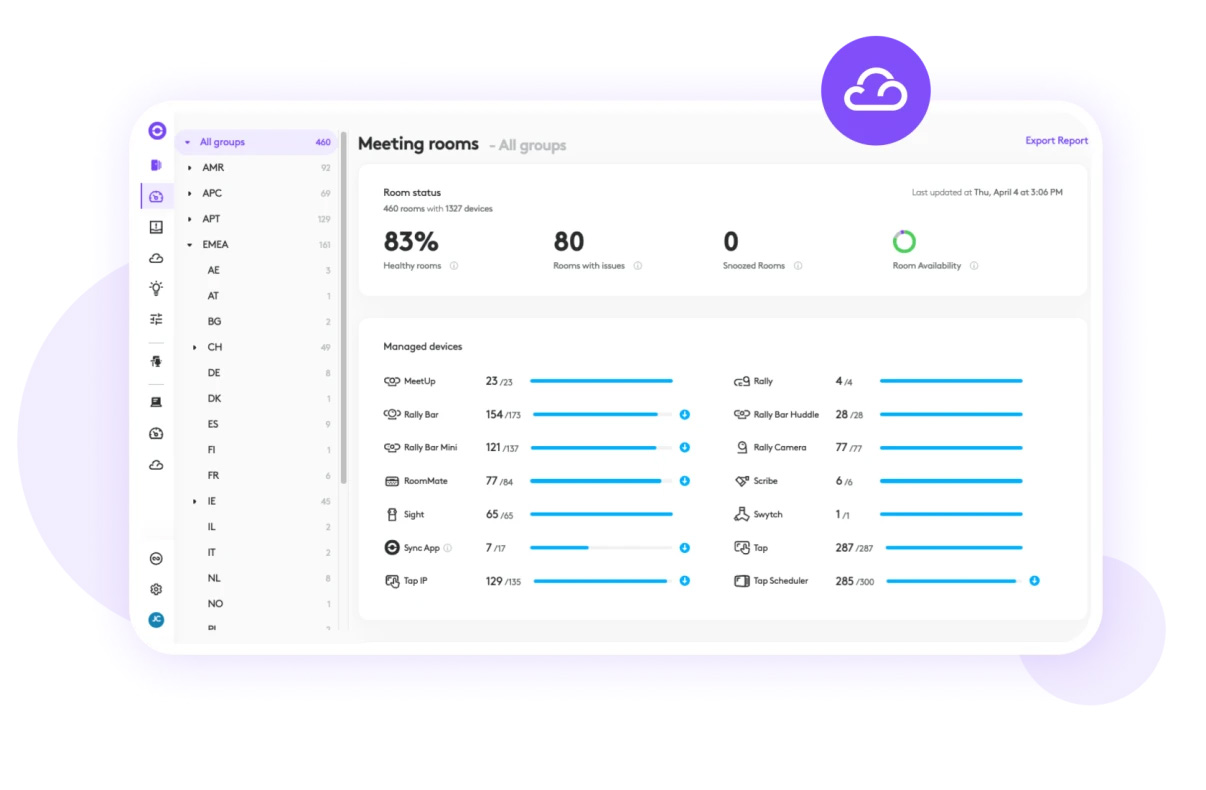This screenshot has width=1206, height=790.
Task: Open the Android robot icon in sidebar
Action: (156, 361)
